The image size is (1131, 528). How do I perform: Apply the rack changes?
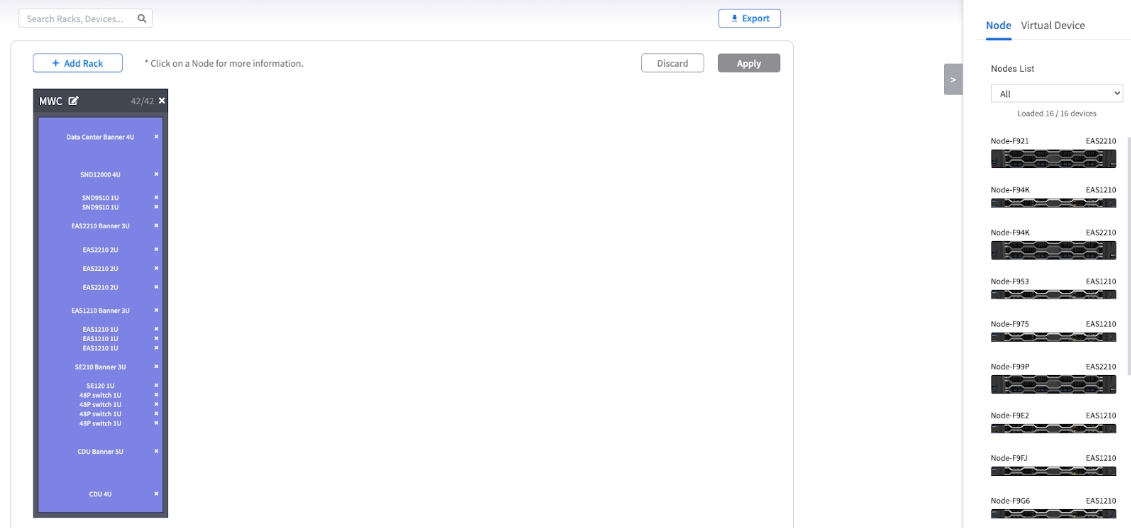pos(748,63)
